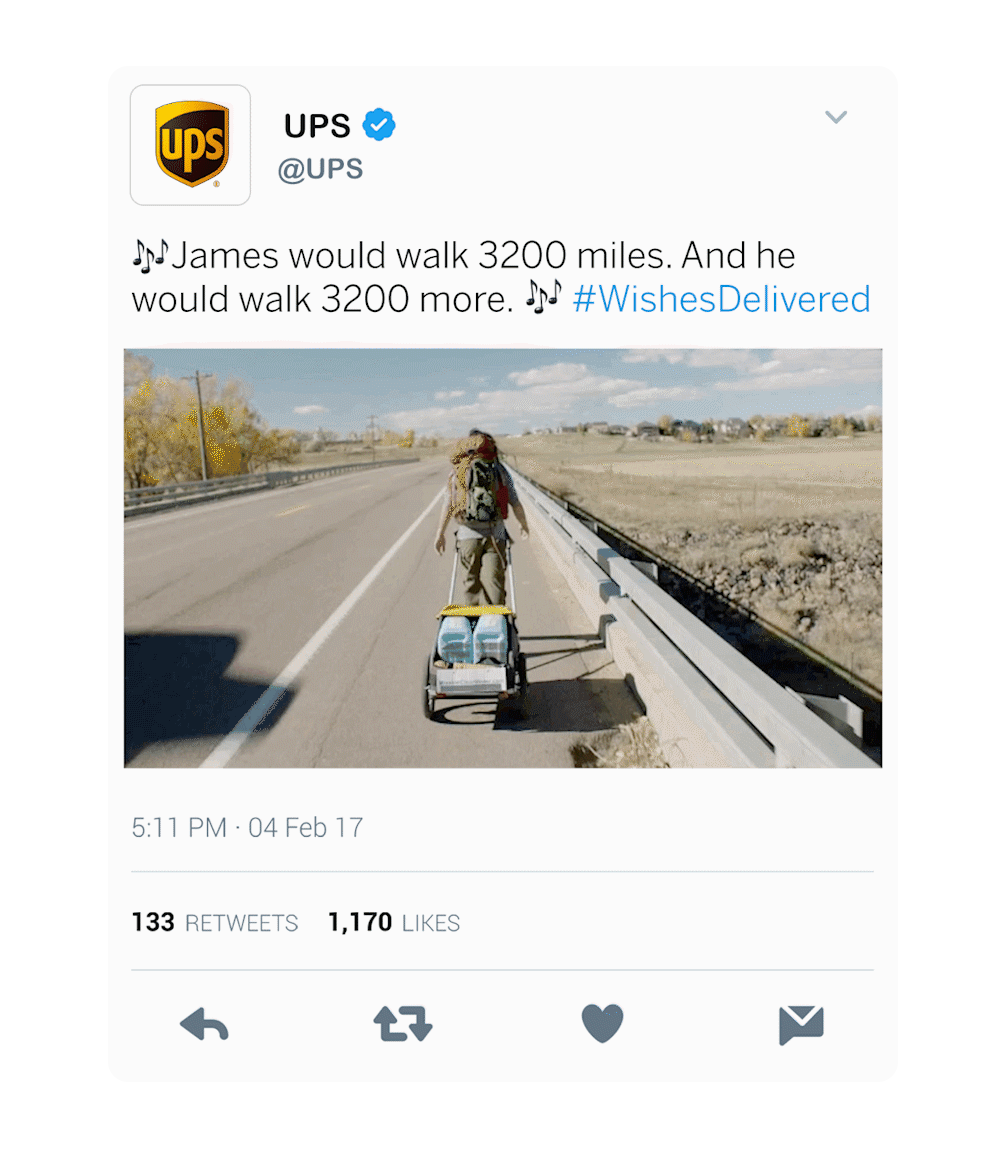Screen dimensions: 1000x1168
Task: Click the music notes emoji after more
Action: [x=544, y=296]
